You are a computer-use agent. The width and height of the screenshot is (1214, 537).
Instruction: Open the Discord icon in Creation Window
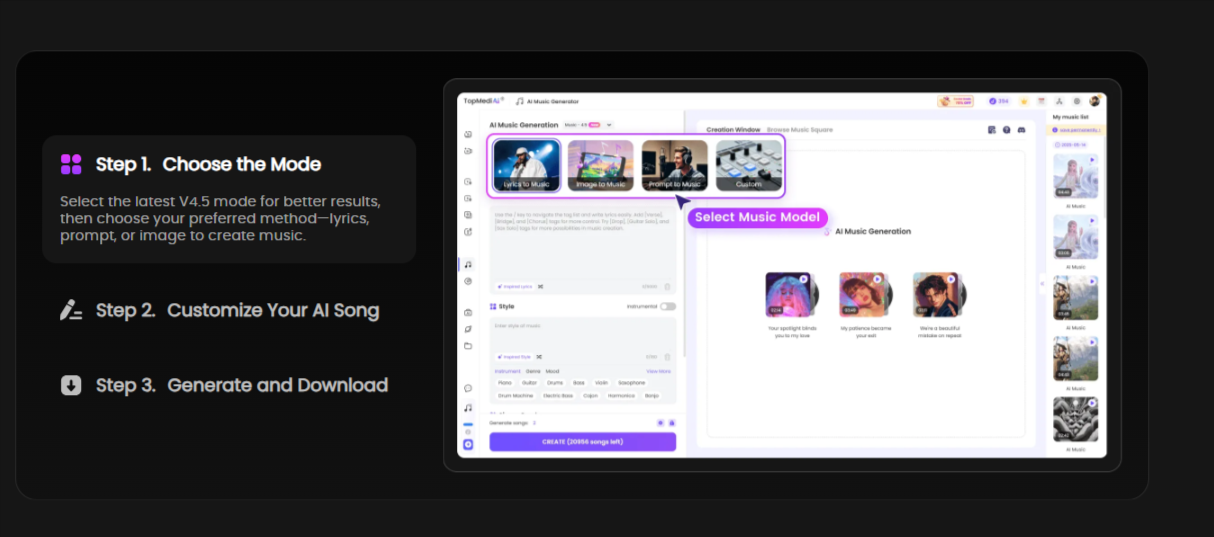click(1020, 130)
